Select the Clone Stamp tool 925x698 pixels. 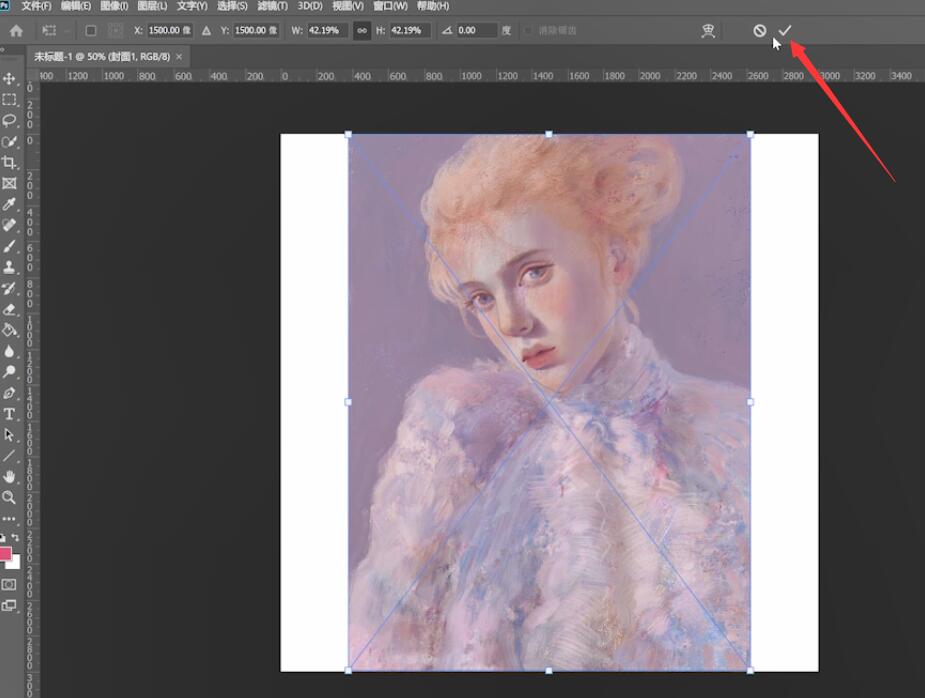(9, 267)
